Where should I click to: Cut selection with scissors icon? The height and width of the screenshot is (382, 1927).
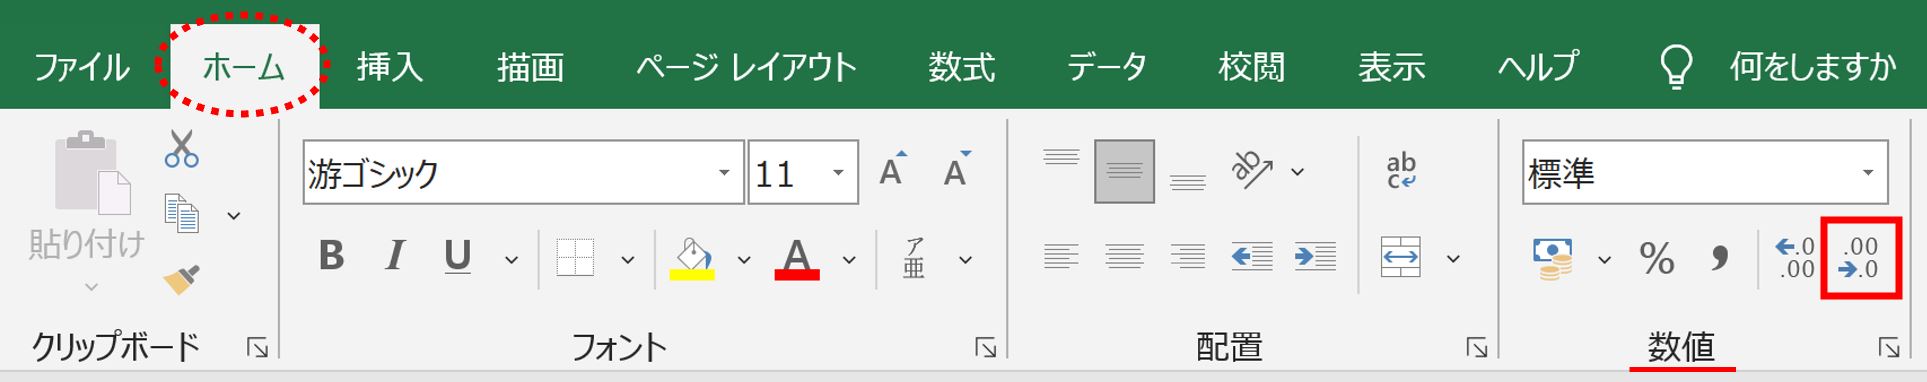pos(181,148)
